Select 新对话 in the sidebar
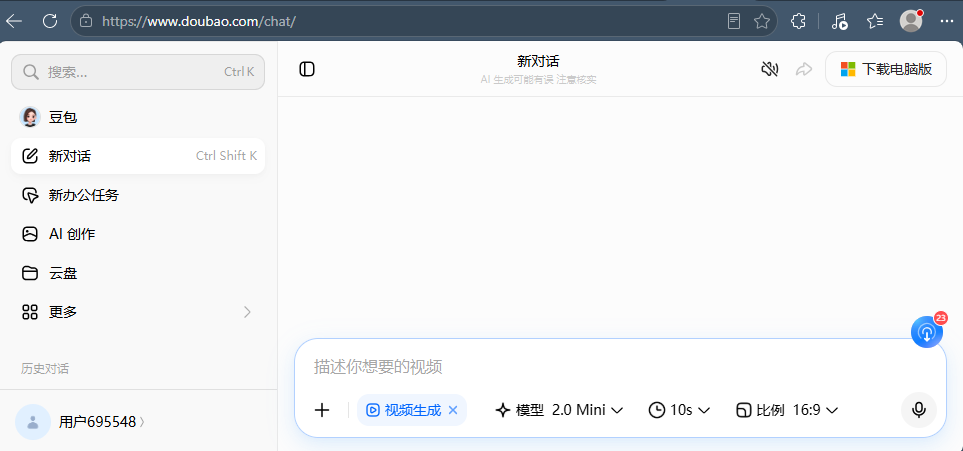 click(x=138, y=156)
